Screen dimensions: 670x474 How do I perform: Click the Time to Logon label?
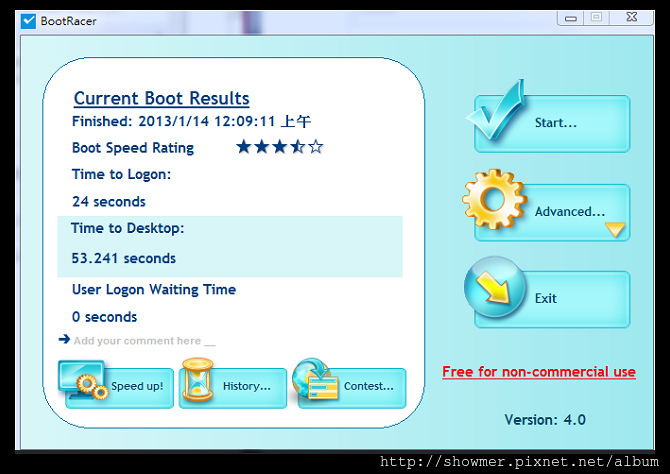[121, 174]
